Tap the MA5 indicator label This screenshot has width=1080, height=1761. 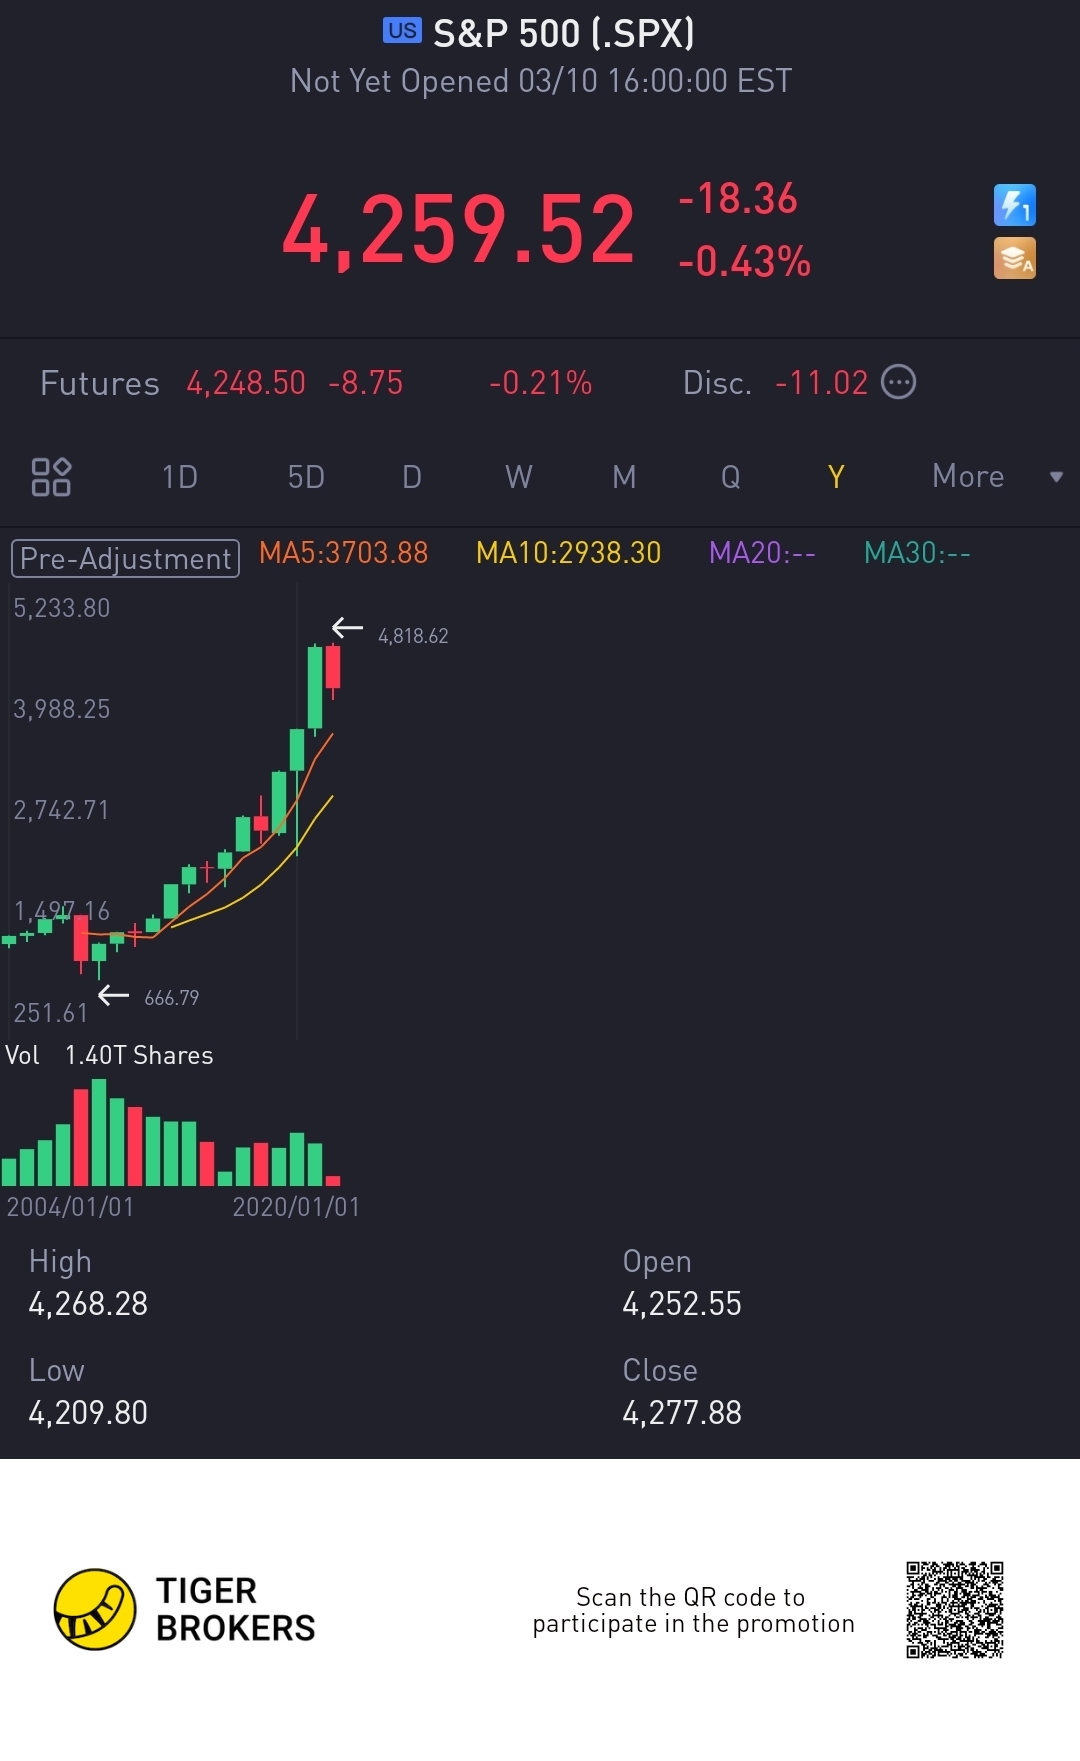point(343,553)
